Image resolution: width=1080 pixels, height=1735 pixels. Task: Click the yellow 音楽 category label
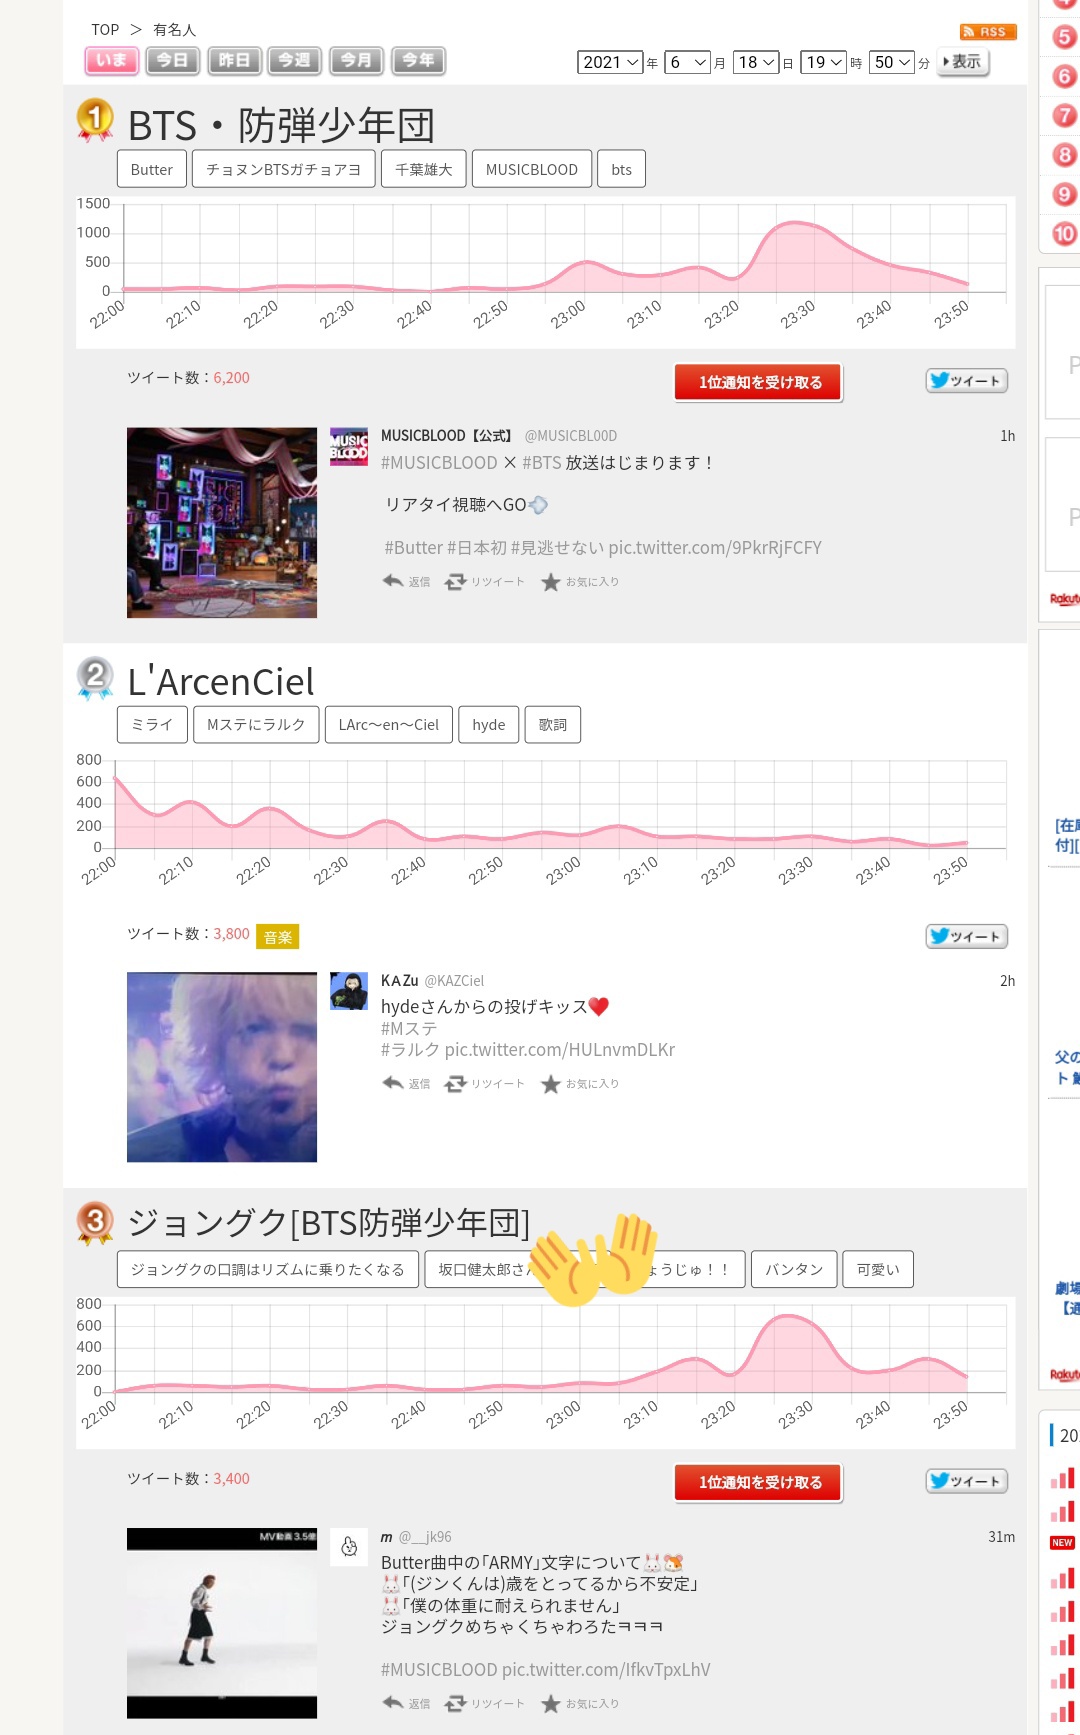tap(278, 936)
